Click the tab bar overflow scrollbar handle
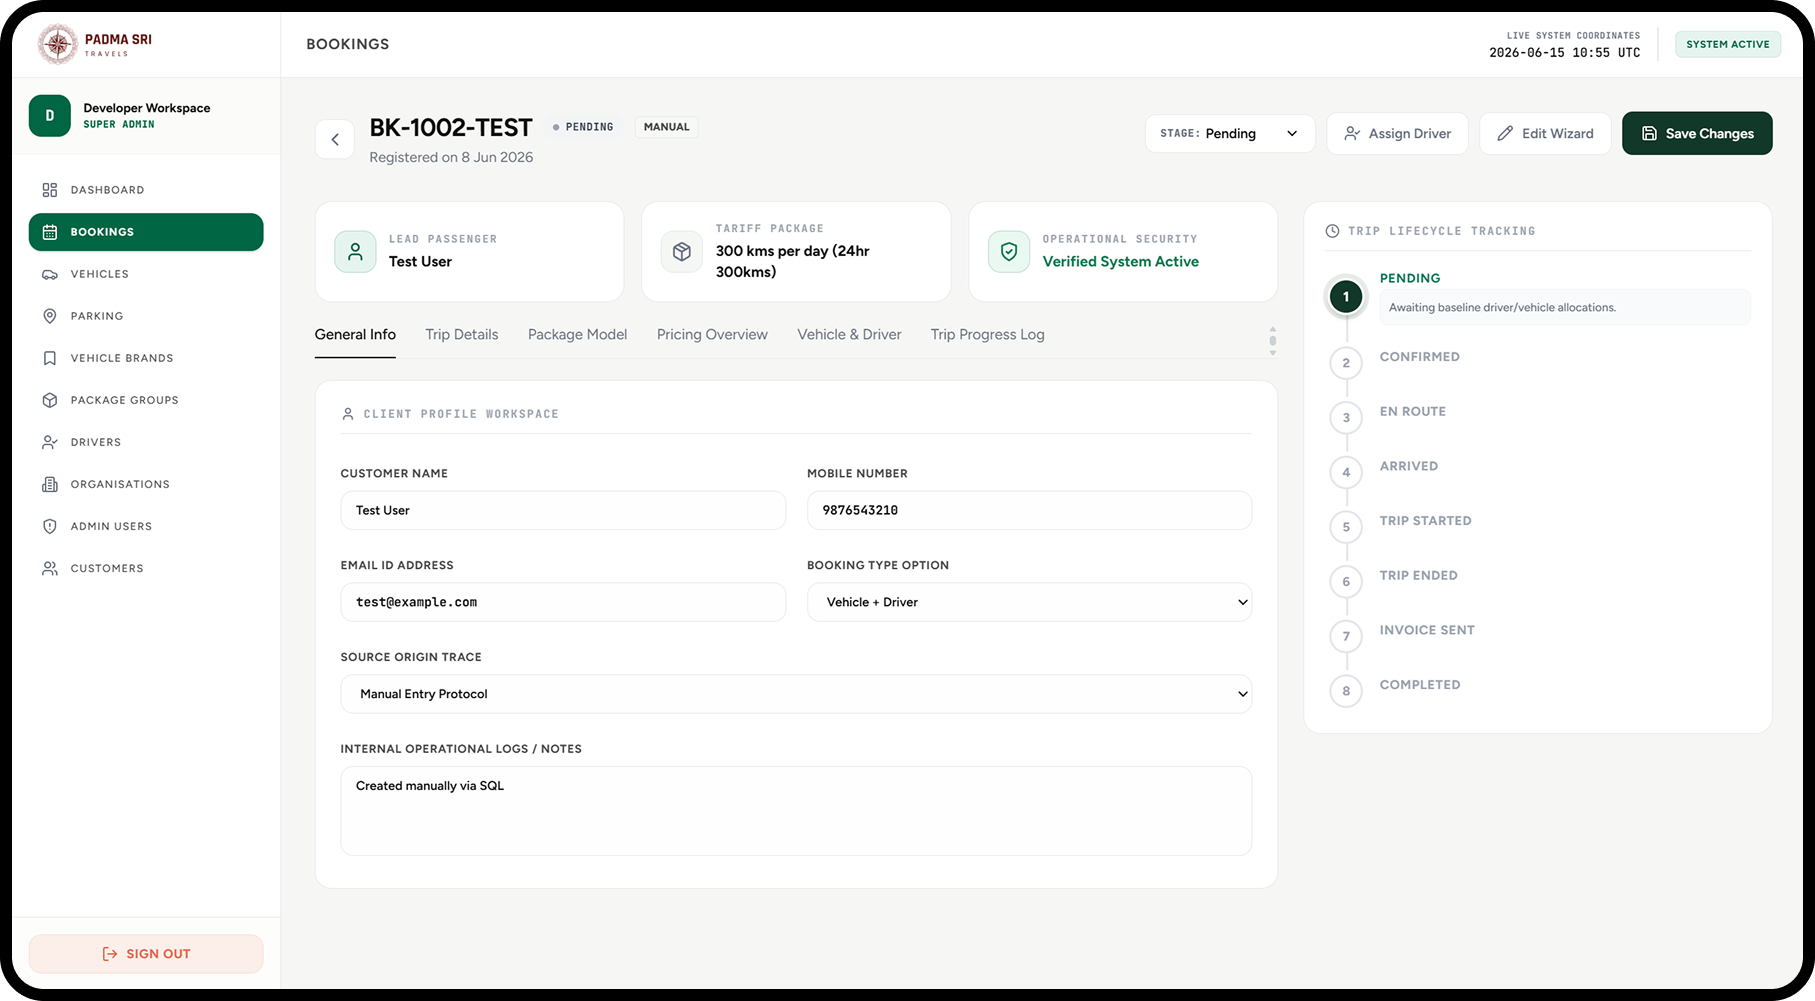Screen dimensions: 1815x1001 [x=1272, y=340]
